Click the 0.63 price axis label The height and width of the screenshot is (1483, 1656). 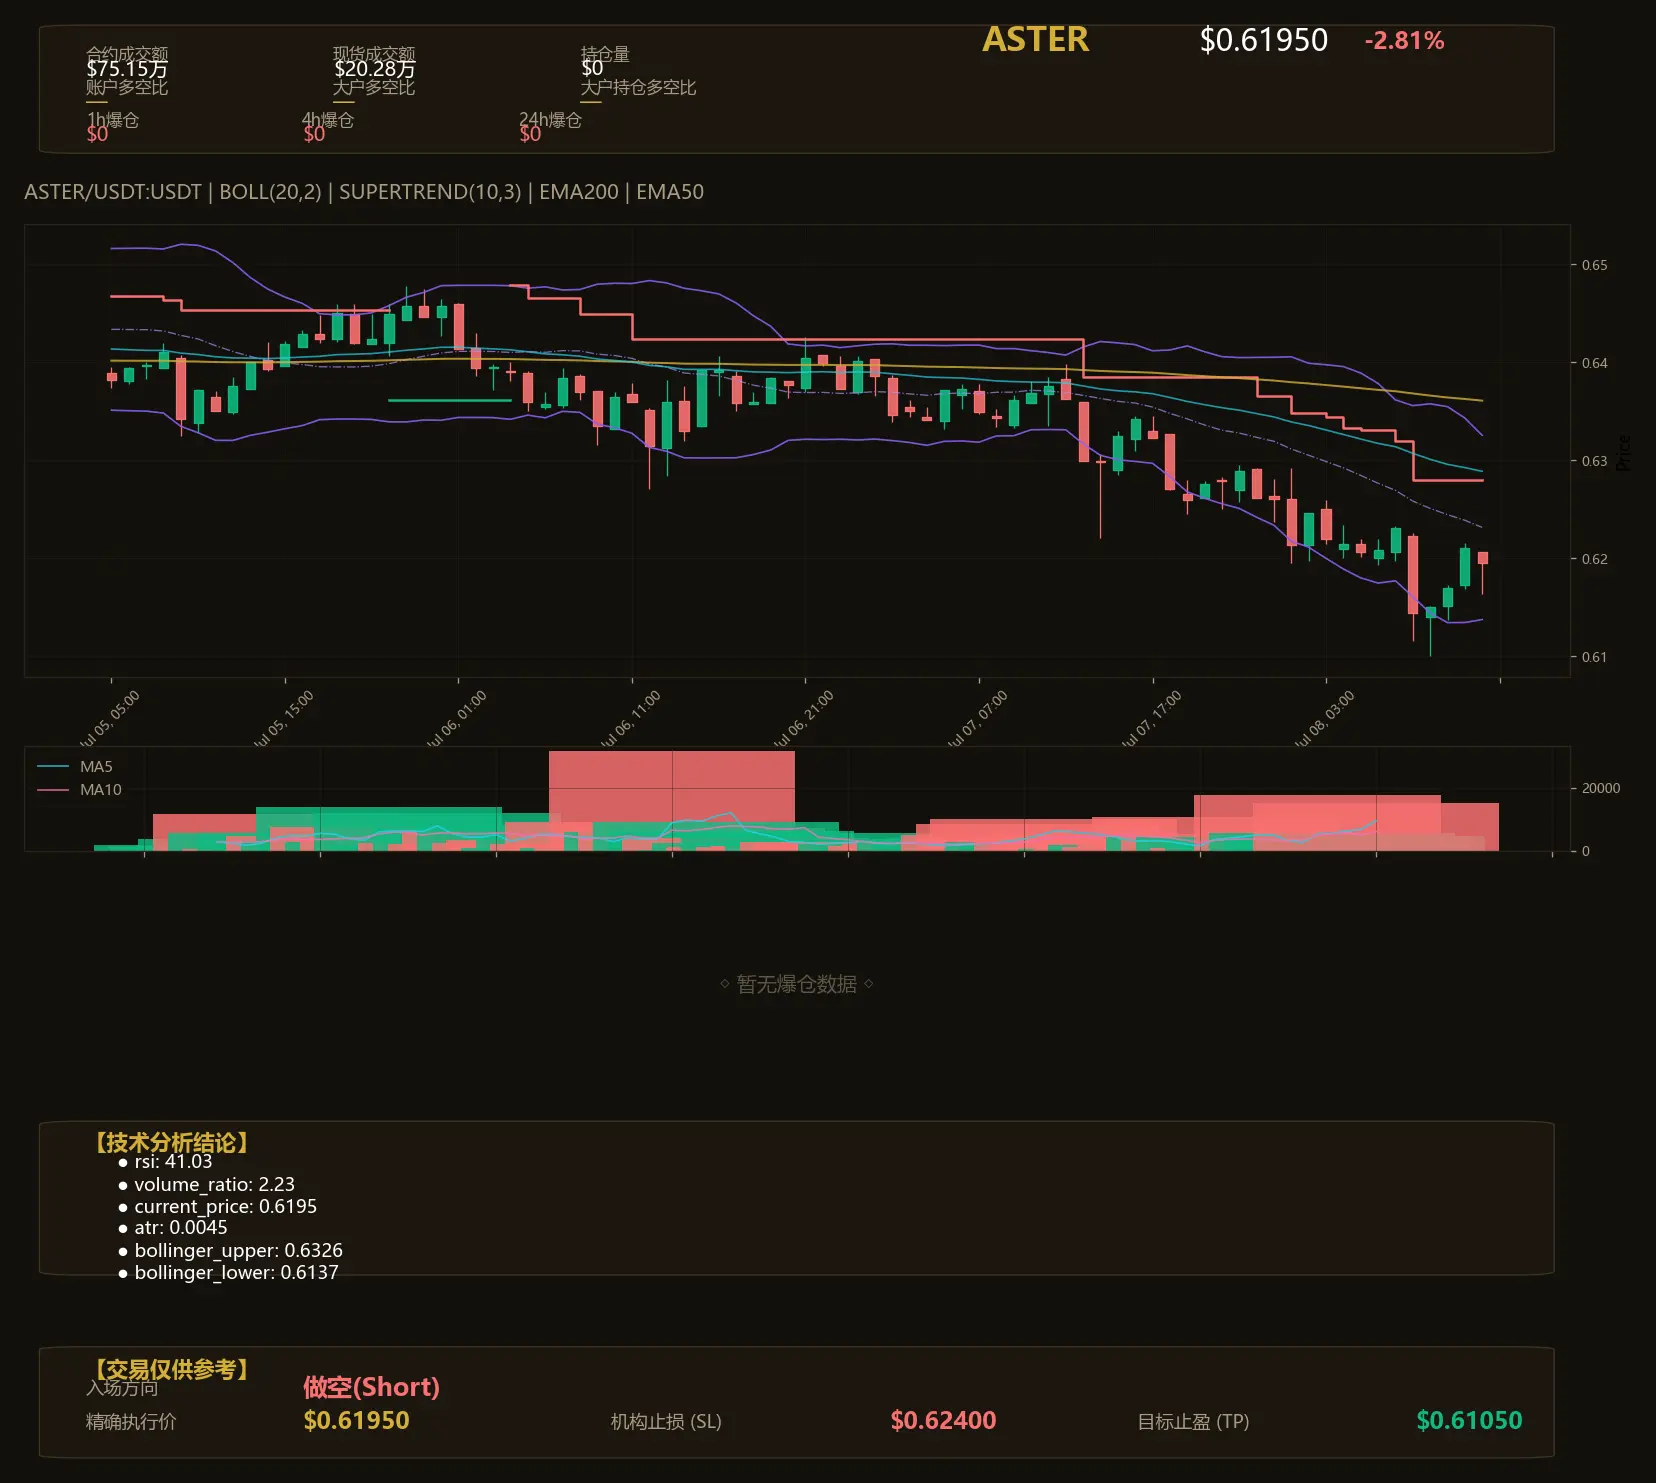point(1594,461)
